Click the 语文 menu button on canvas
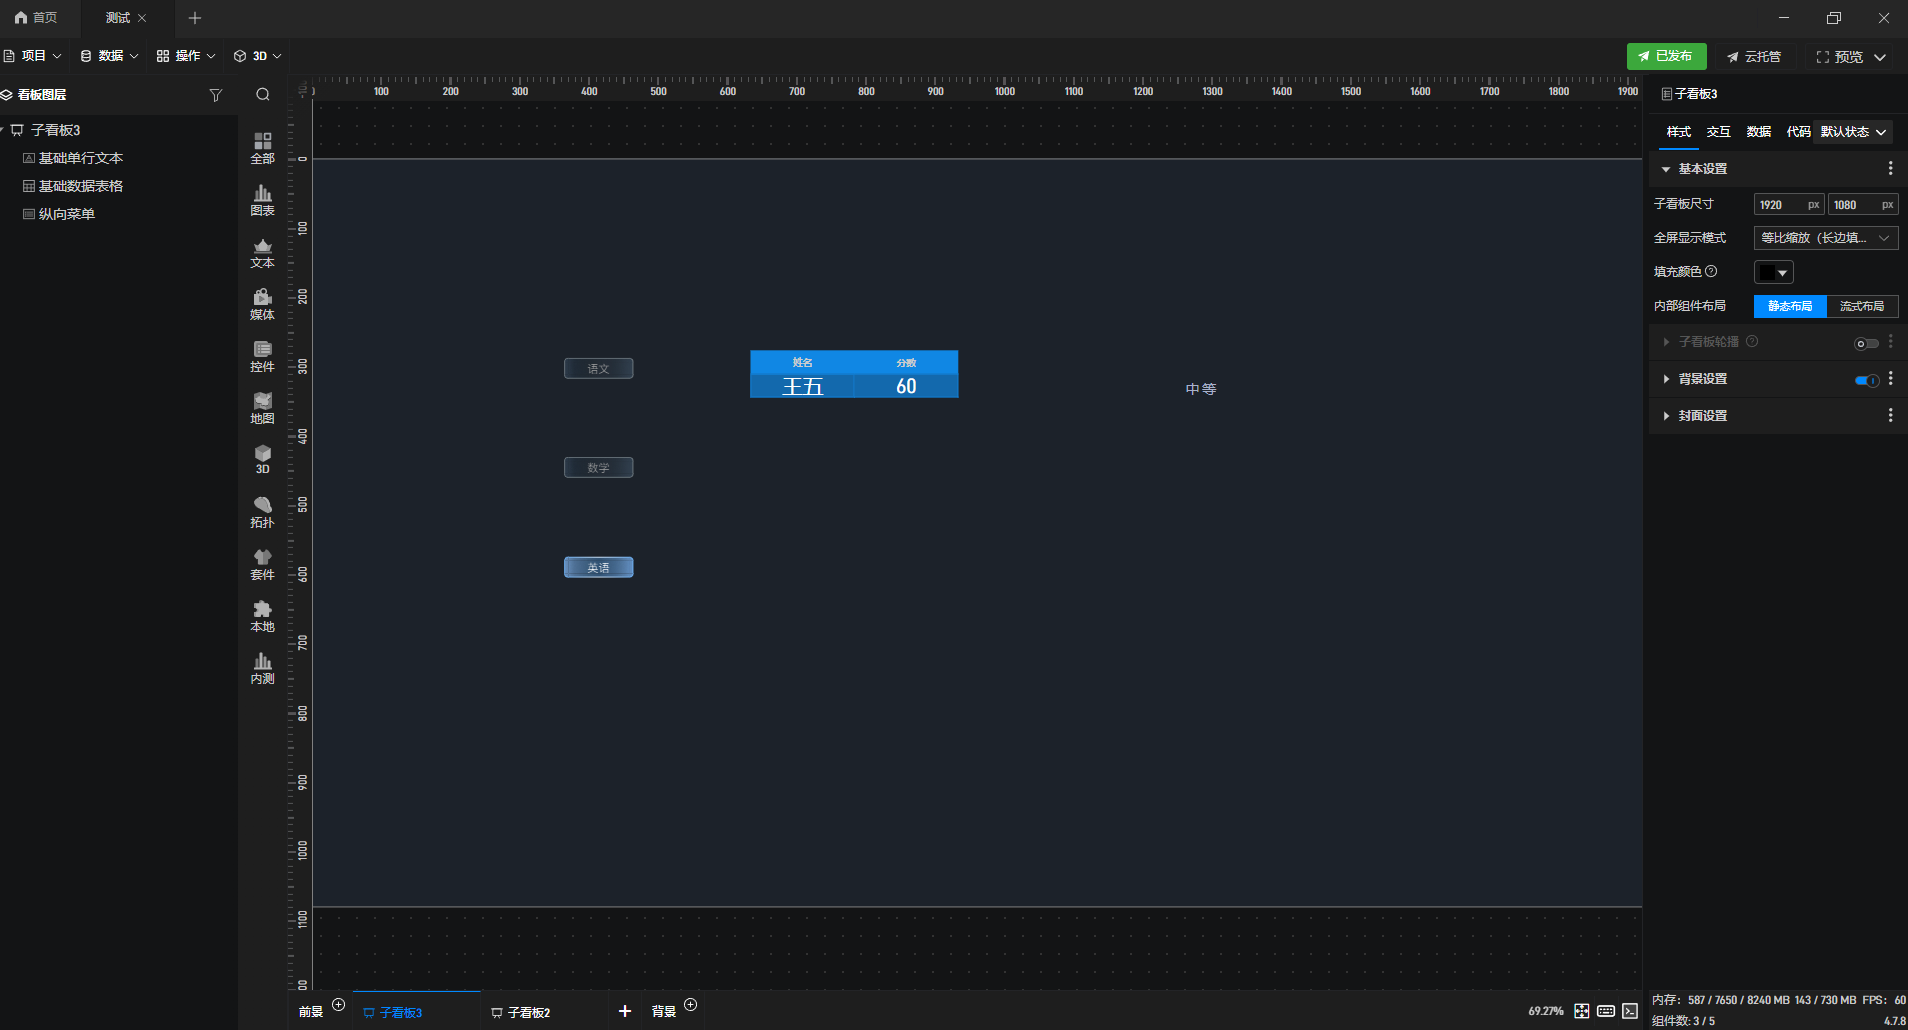This screenshot has width=1908, height=1030. 598,369
